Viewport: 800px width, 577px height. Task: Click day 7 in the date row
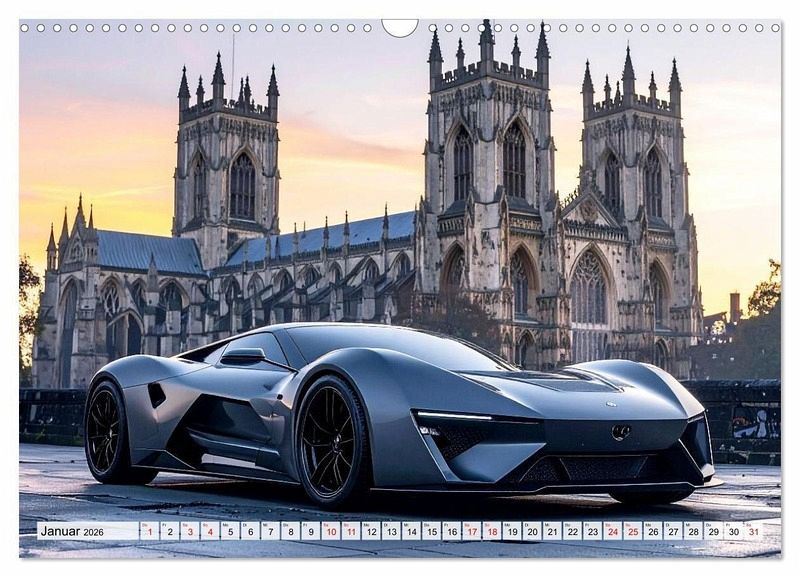point(270,532)
